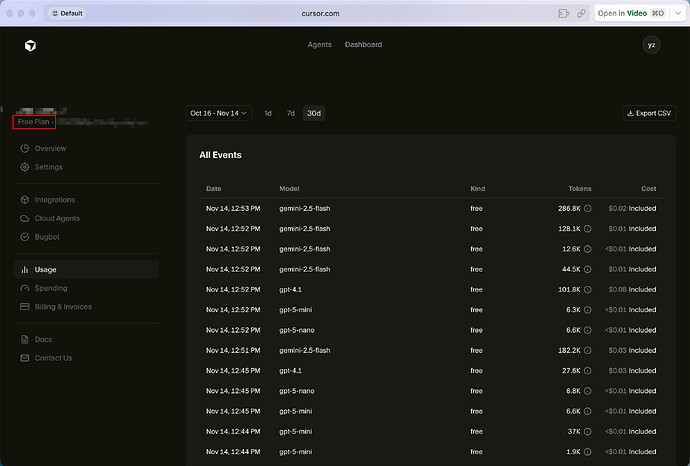The height and width of the screenshot is (466, 690).
Task: Click the Billing & Invoices card icon
Action: tap(25, 307)
